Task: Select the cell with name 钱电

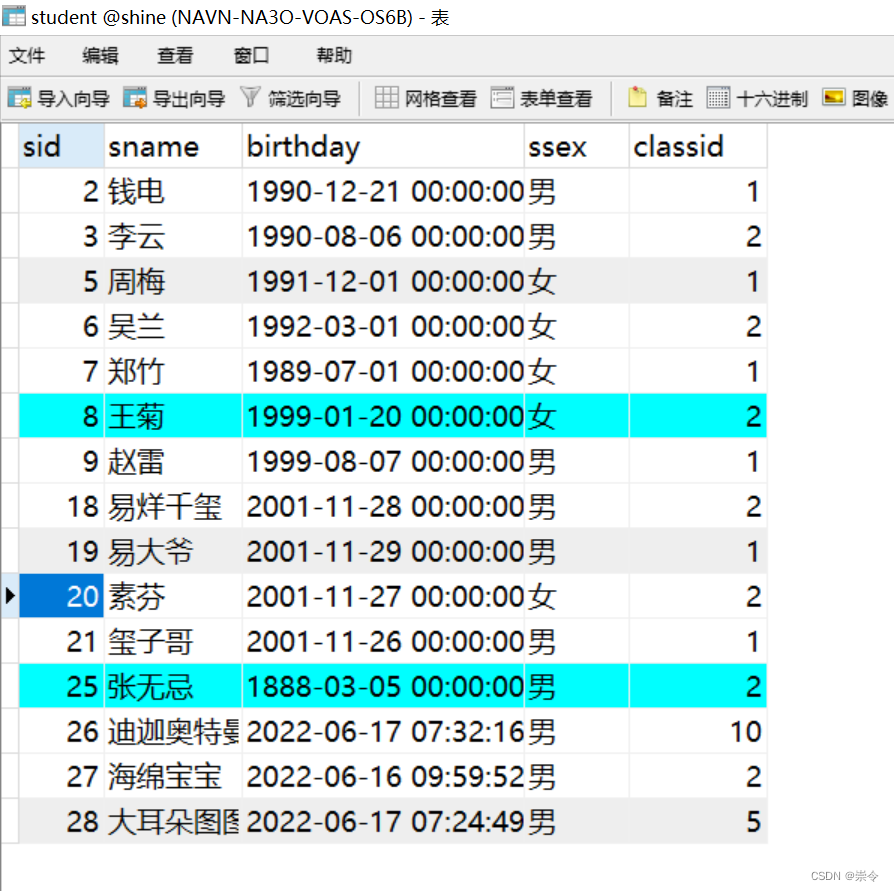Action: click(x=173, y=191)
